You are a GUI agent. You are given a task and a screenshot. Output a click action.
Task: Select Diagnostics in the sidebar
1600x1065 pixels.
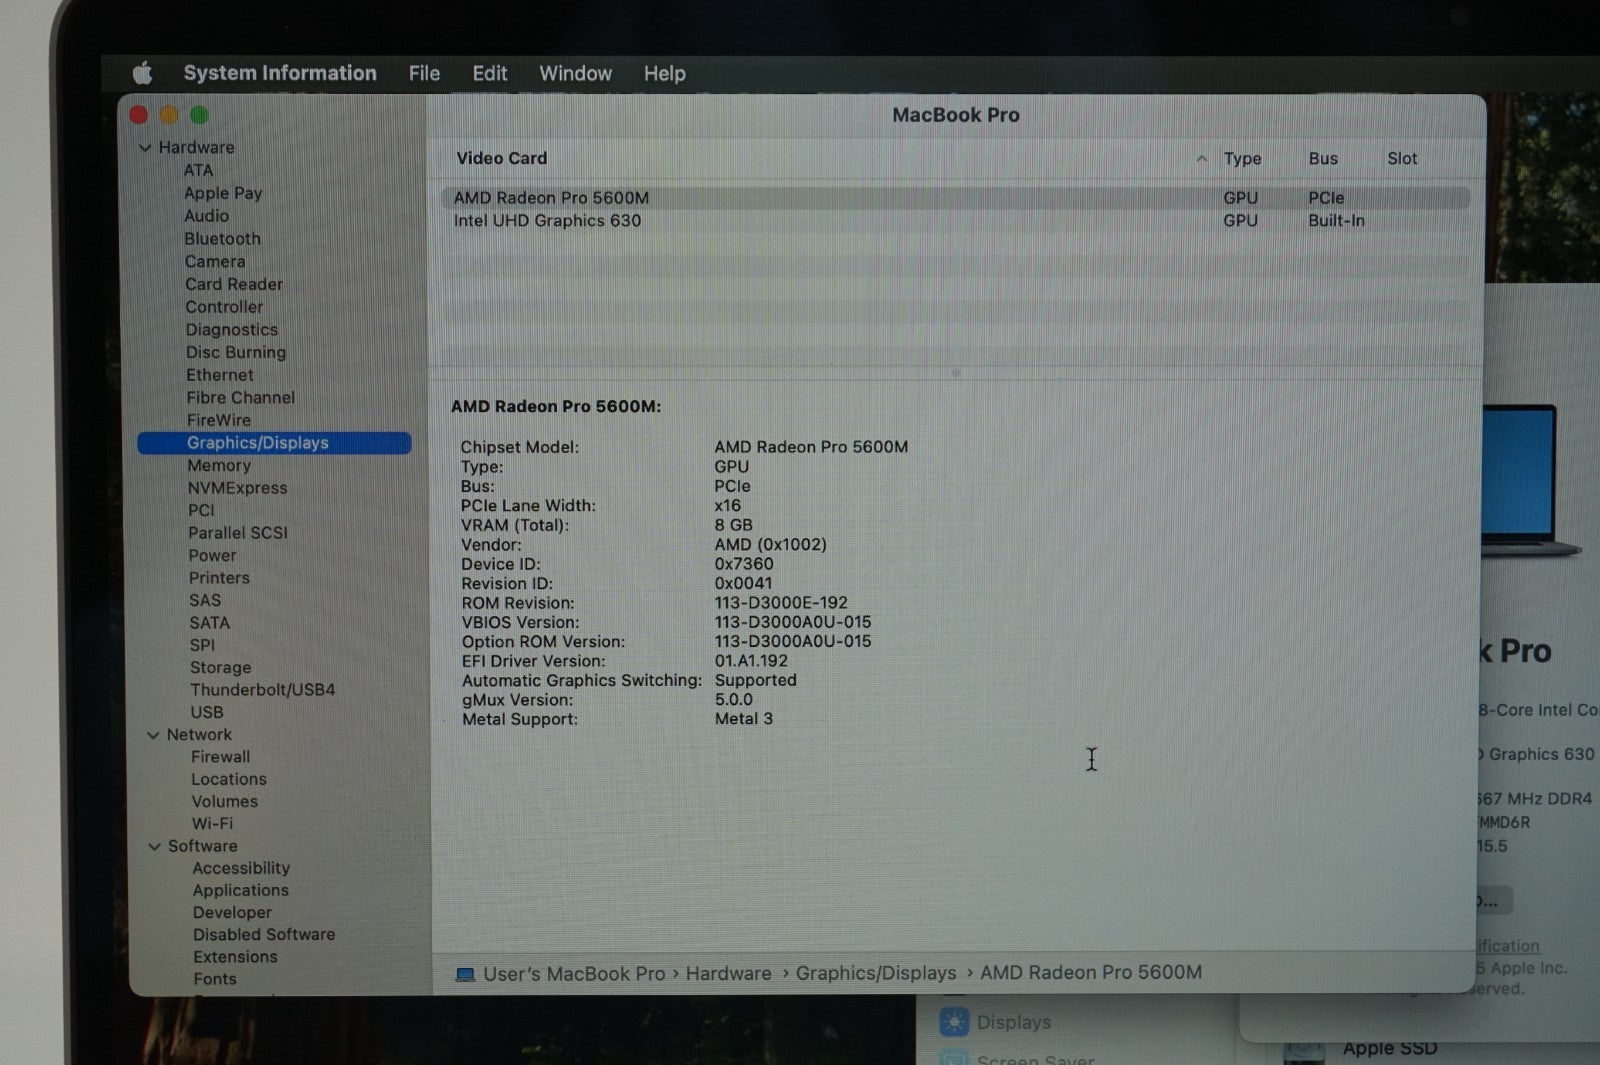(232, 330)
